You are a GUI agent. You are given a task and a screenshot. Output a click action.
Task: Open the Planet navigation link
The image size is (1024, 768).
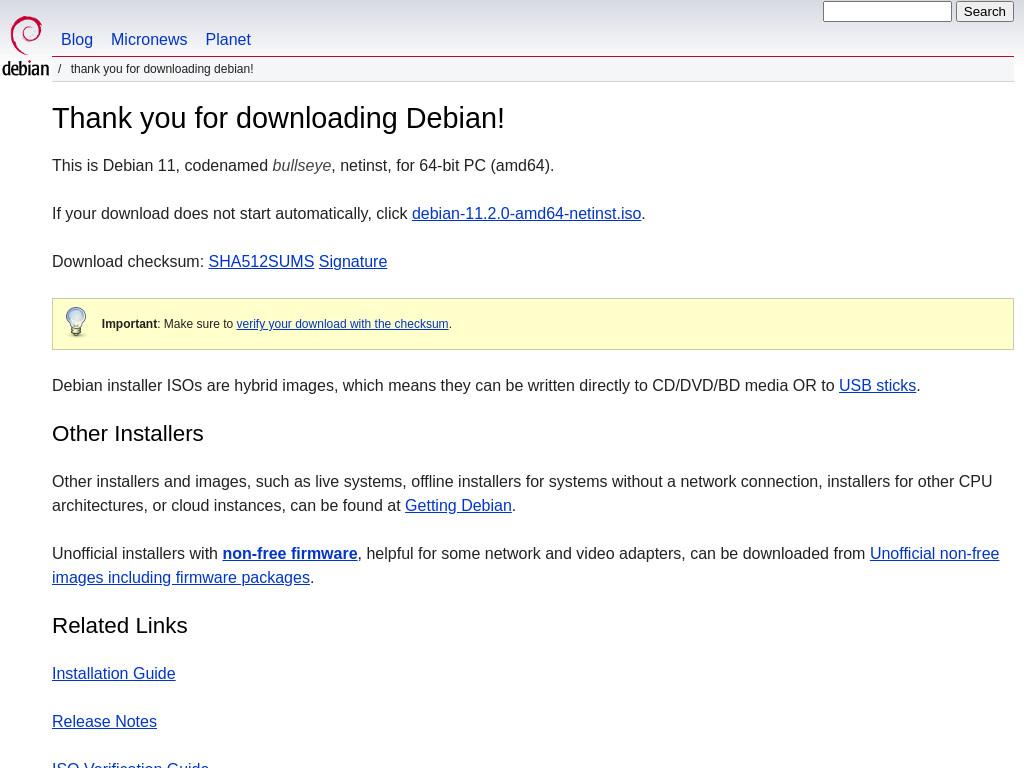pyautogui.click(x=228, y=39)
